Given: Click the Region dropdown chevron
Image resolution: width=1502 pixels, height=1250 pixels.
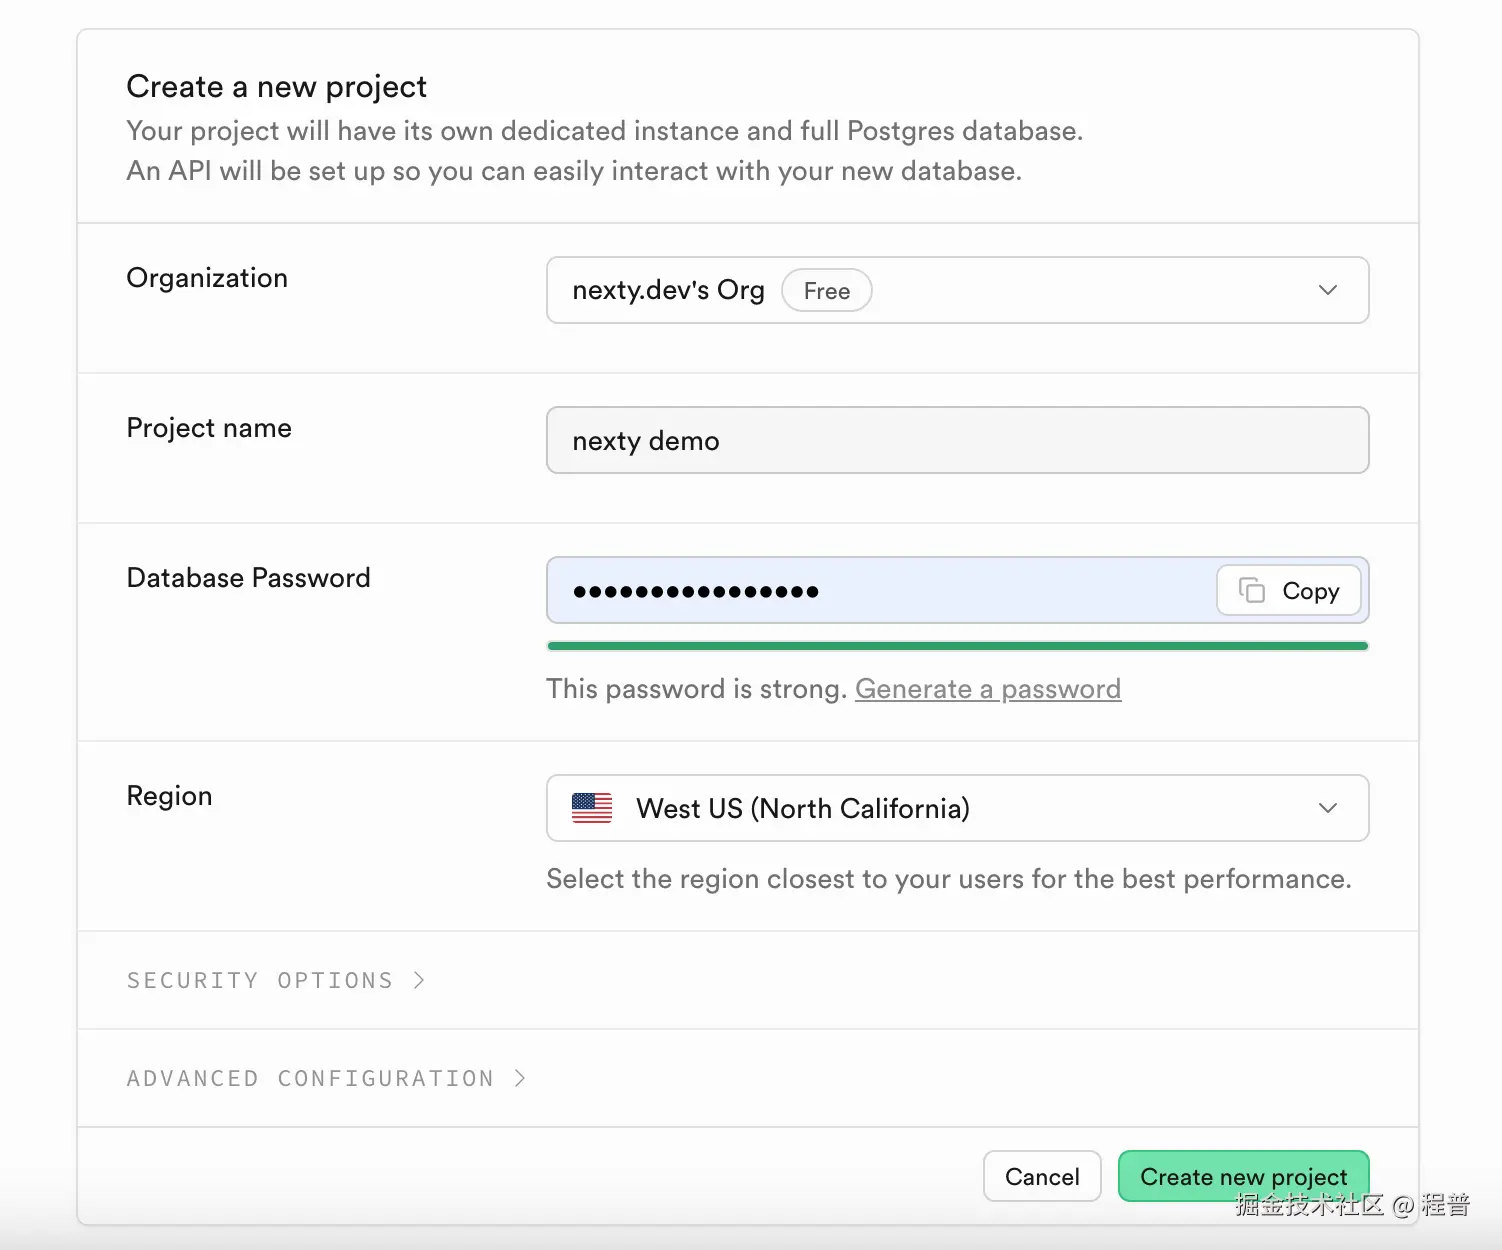Looking at the screenshot, I should 1328,808.
